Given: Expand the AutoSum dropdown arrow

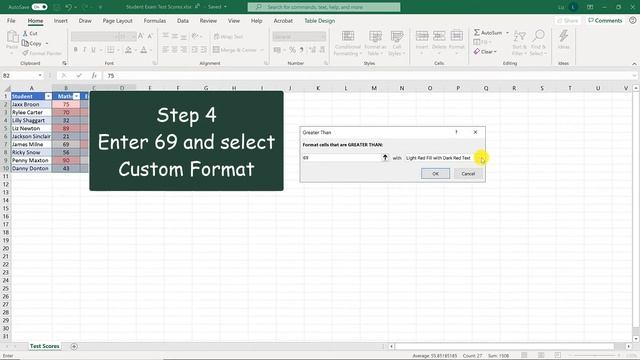Looking at the screenshot, I should (x=507, y=33).
